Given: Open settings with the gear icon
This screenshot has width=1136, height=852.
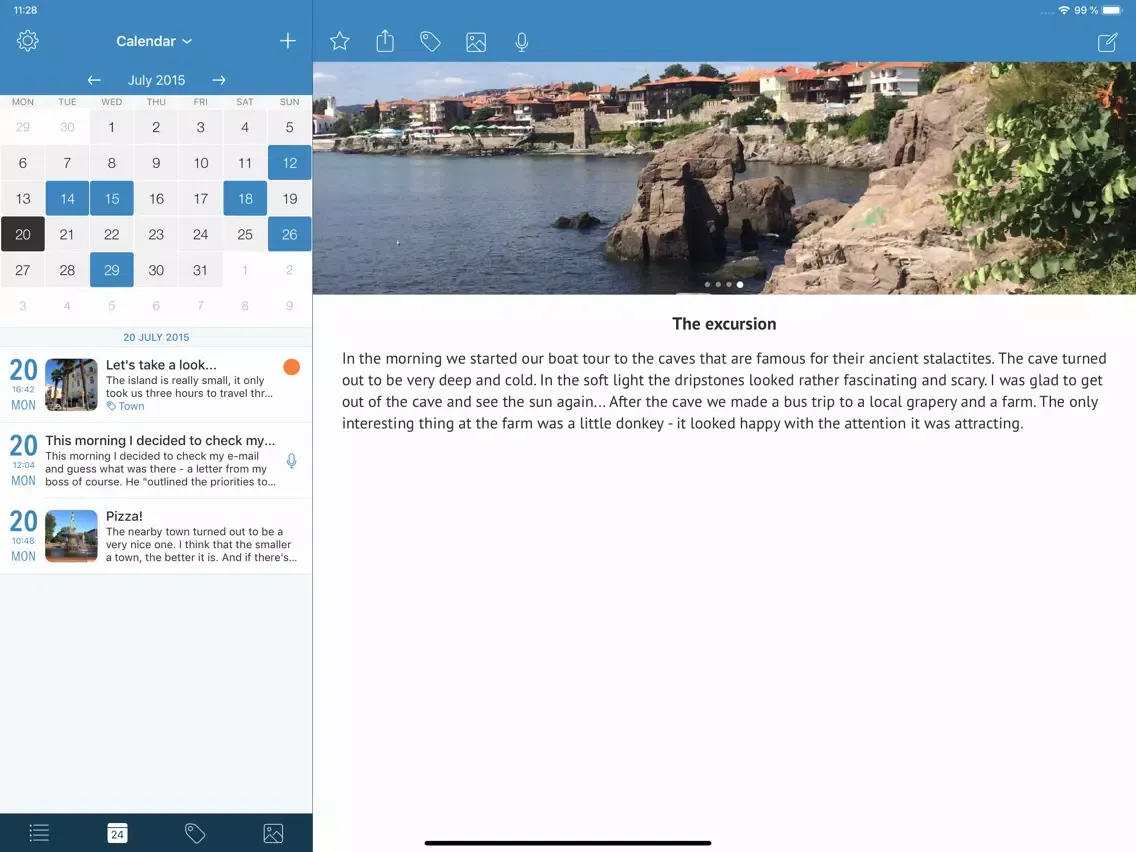Looking at the screenshot, I should [28, 41].
